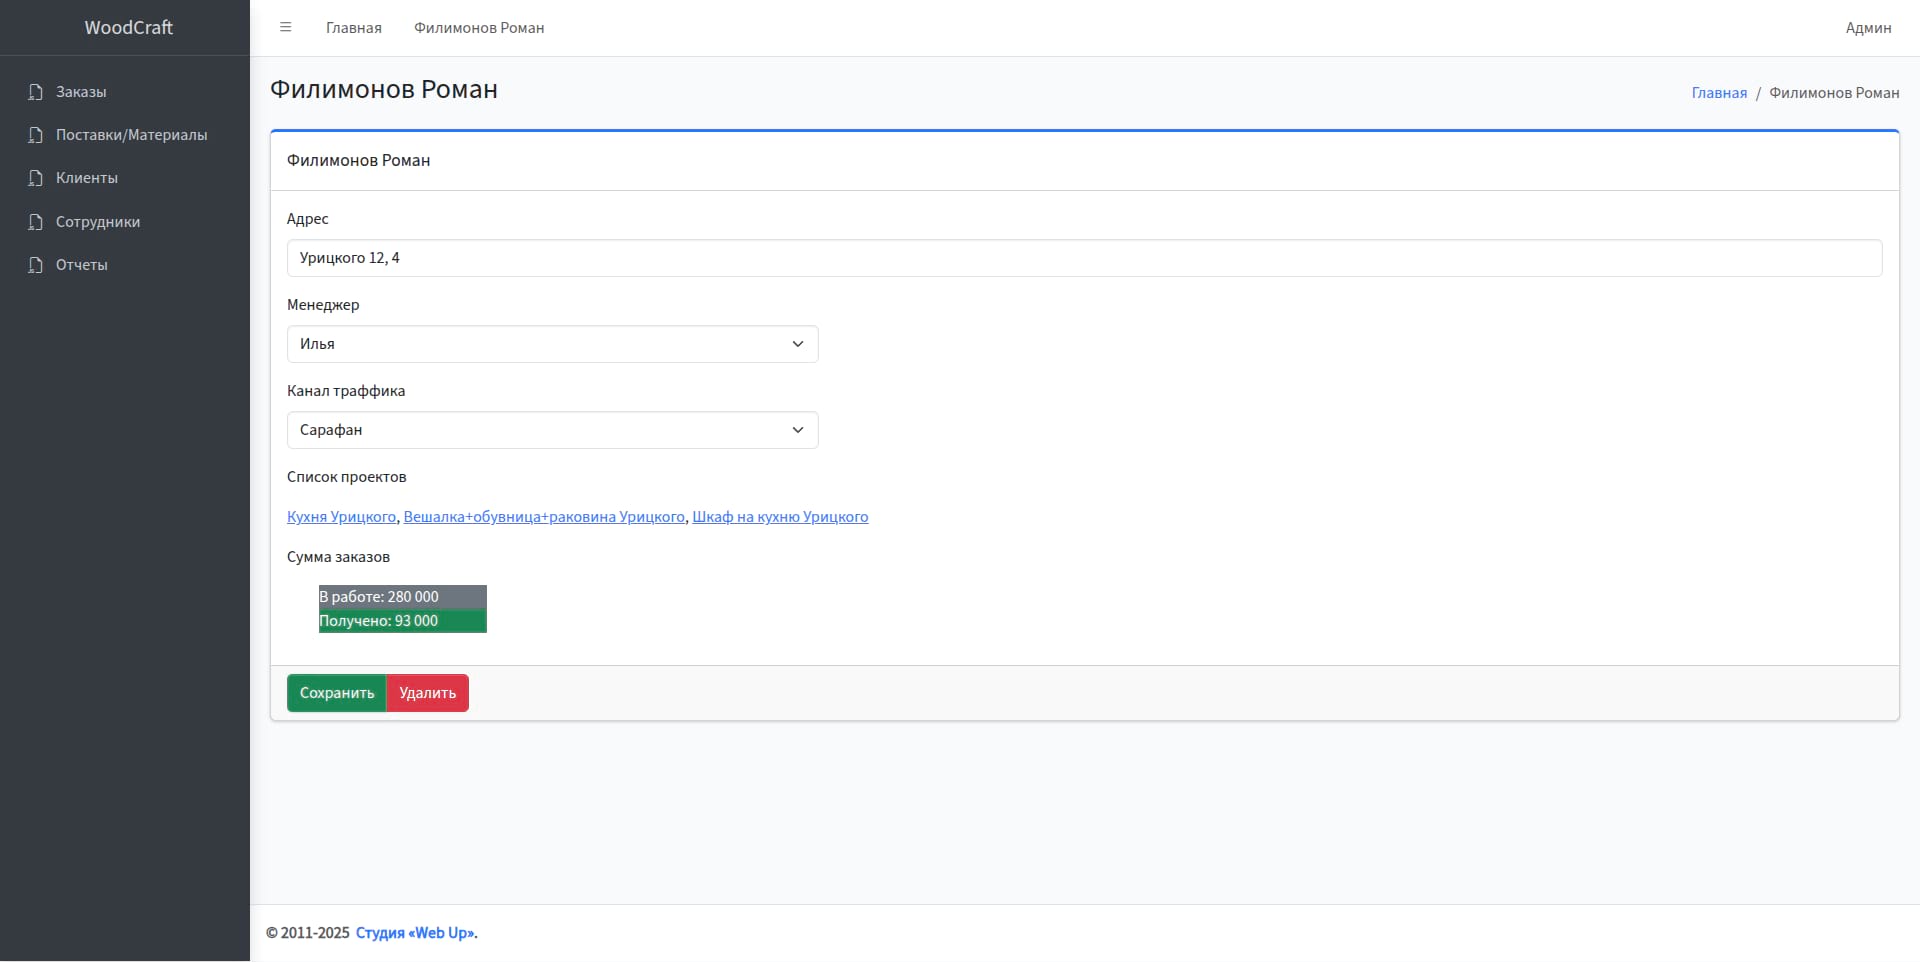Click the Заказы document icon
The height and width of the screenshot is (962, 1920).
coord(36,92)
